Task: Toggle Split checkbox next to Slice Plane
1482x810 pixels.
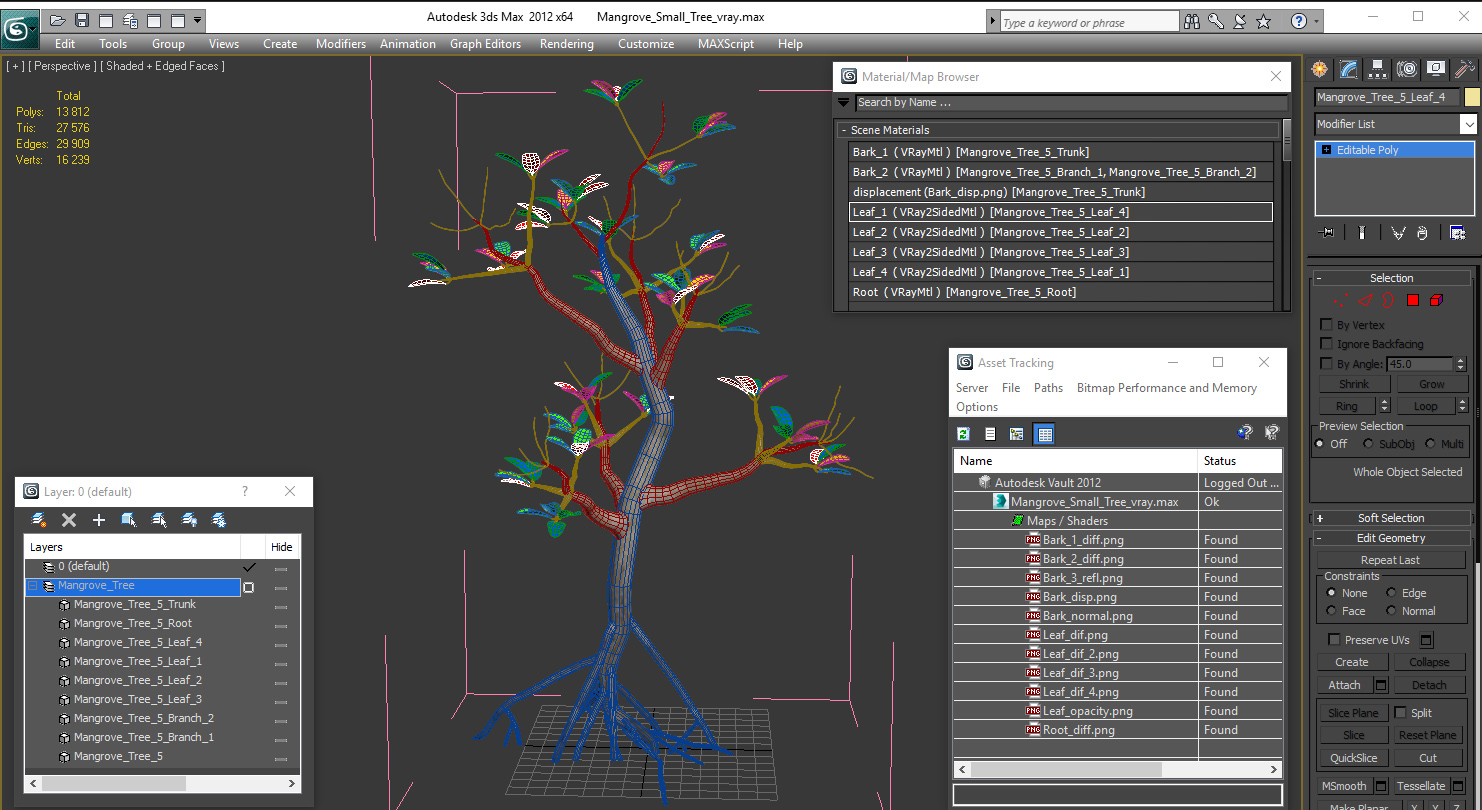Action: pos(1401,713)
